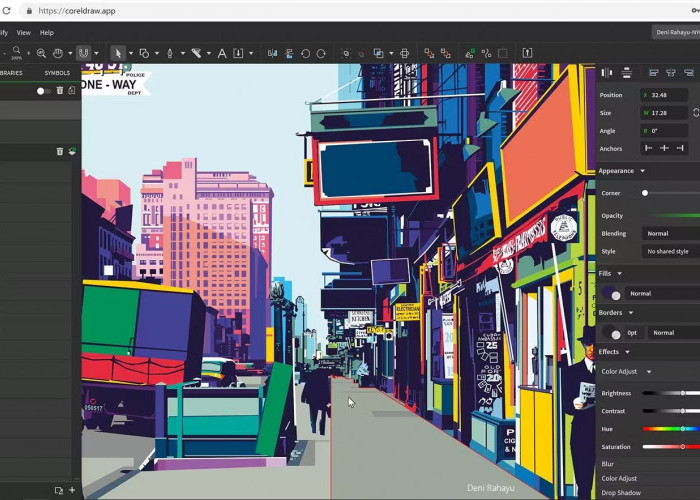Collapse the Appearance section
This screenshot has width=700, height=500.
pos(642,171)
